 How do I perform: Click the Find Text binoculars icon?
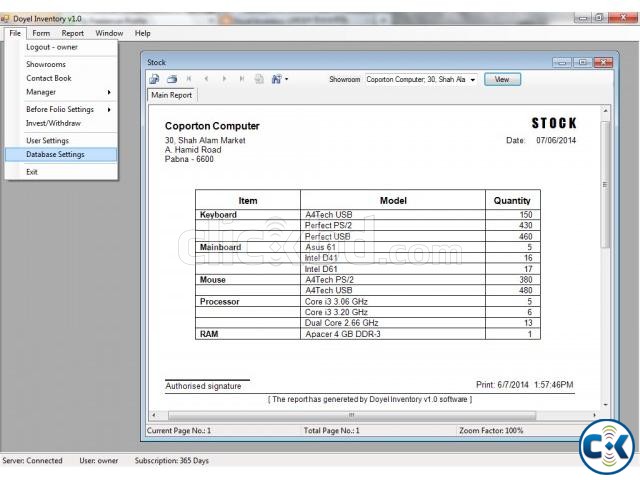tap(276, 79)
